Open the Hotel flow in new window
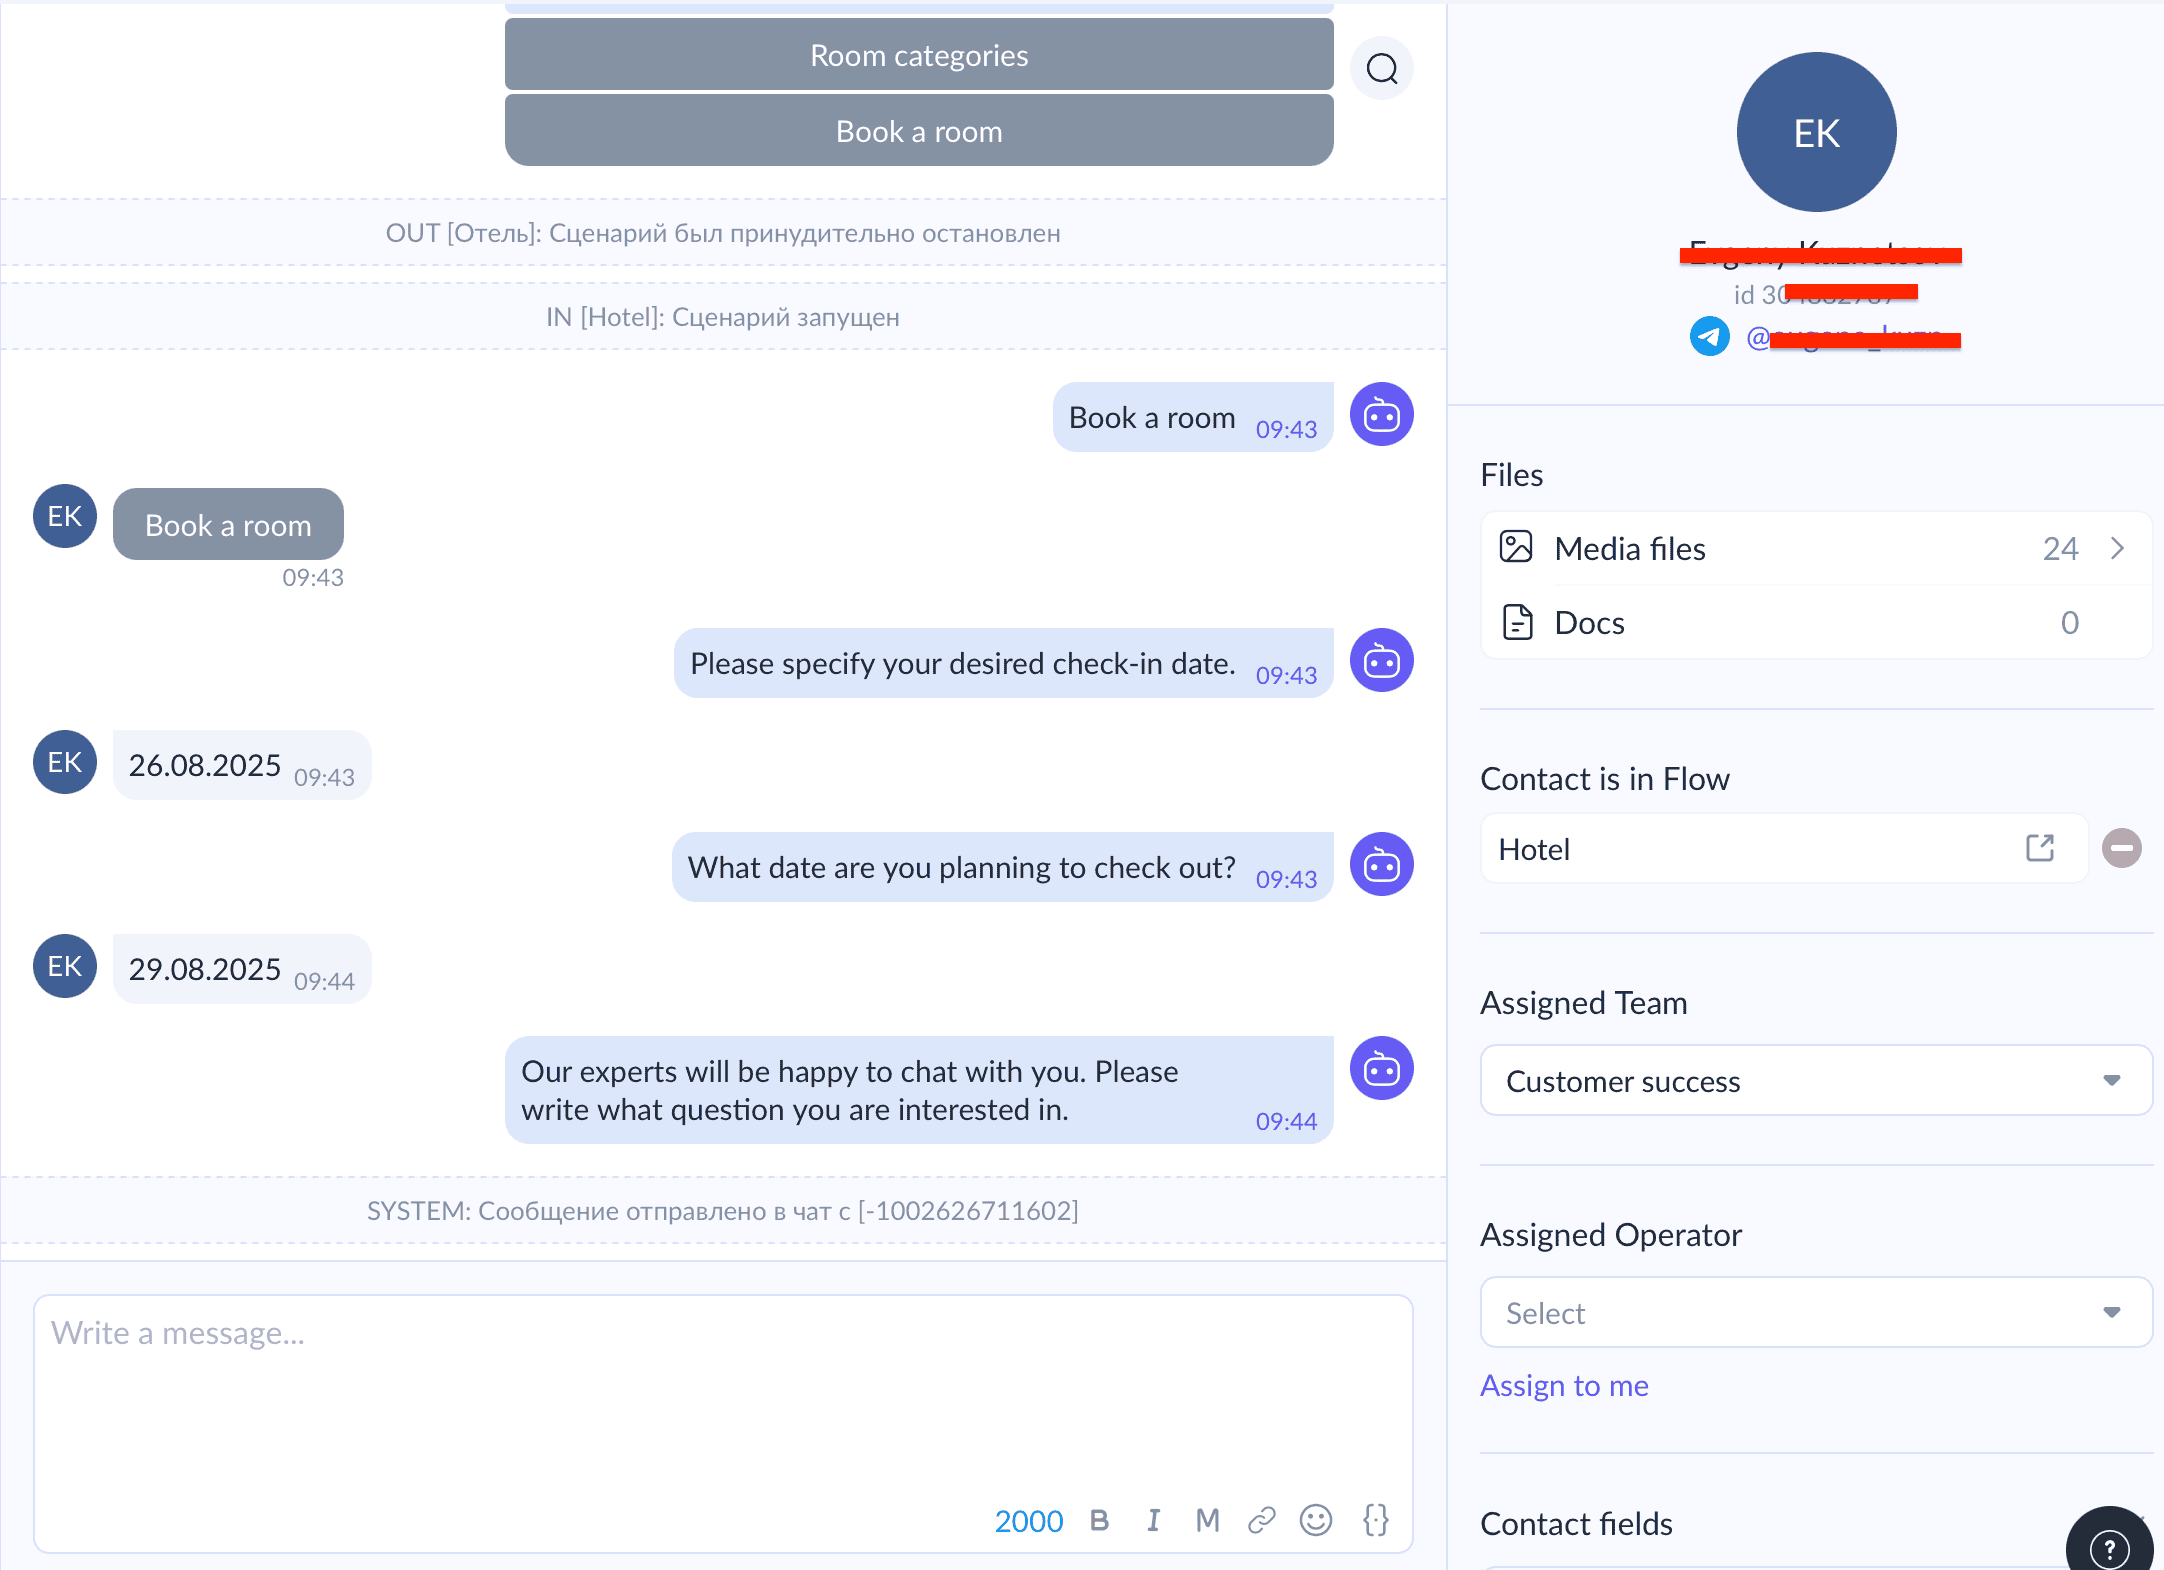 click(x=2040, y=848)
